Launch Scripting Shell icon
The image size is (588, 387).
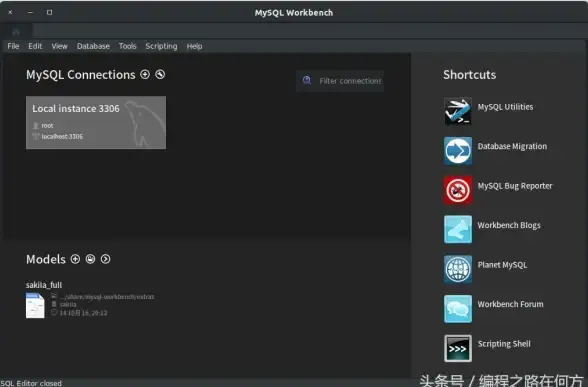pos(458,348)
